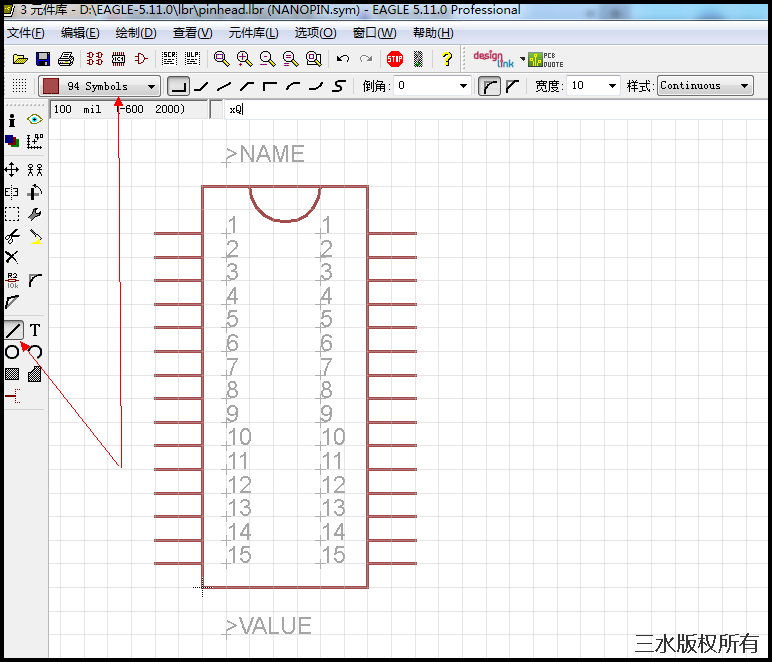The width and height of the screenshot is (772, 662).
Task: Select the Mirror tool
Action: point(12,192)
